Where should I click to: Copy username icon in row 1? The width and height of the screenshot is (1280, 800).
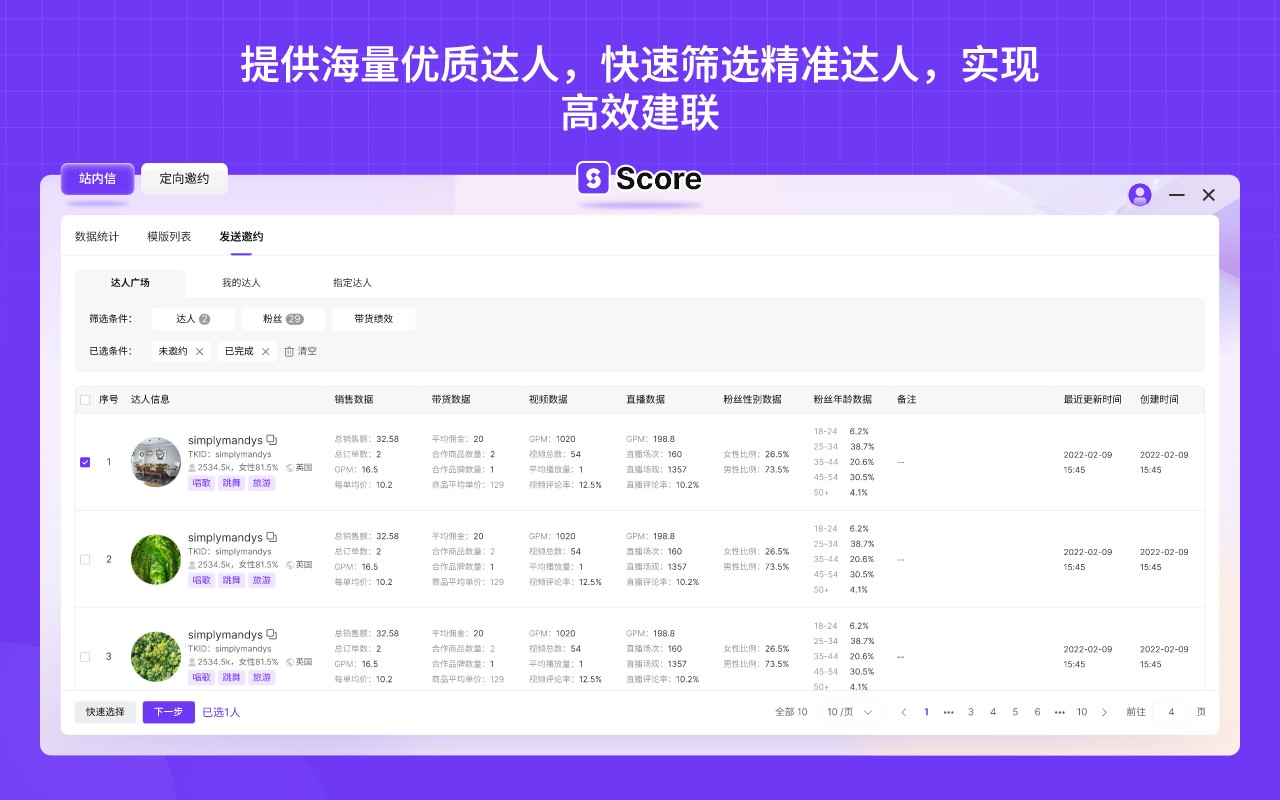coord(272,440)
